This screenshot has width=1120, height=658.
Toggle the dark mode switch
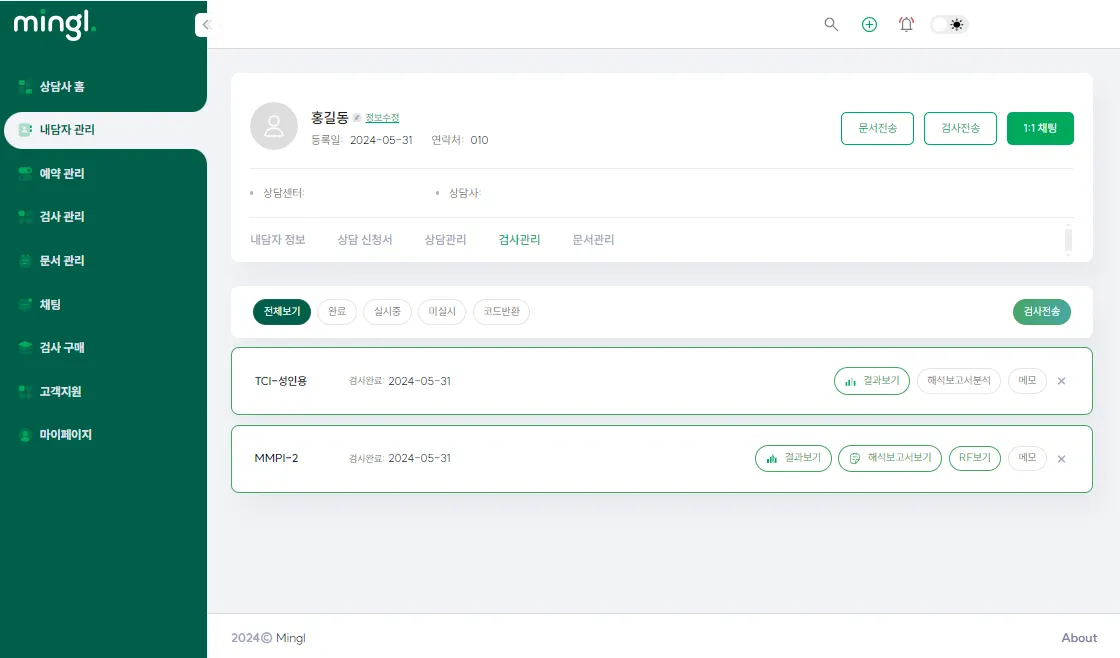tap(949, 24)
